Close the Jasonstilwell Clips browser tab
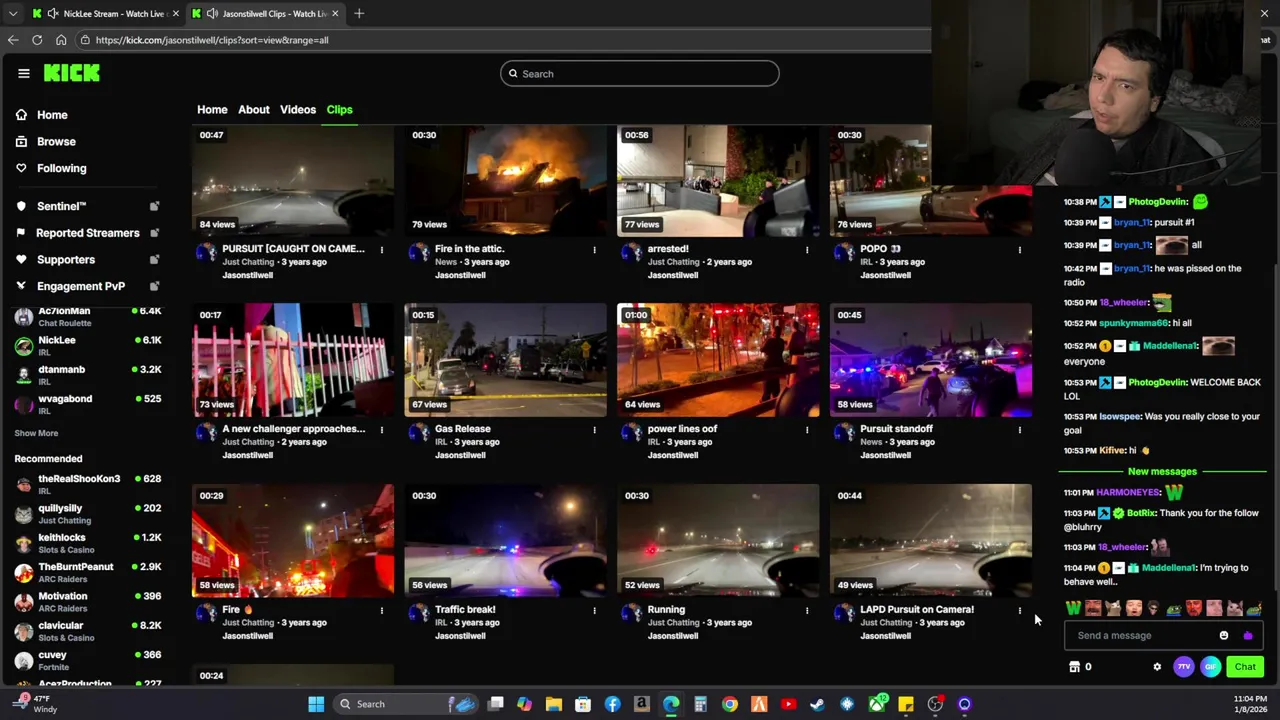The image size is (1280, 720). click(335, 13)
